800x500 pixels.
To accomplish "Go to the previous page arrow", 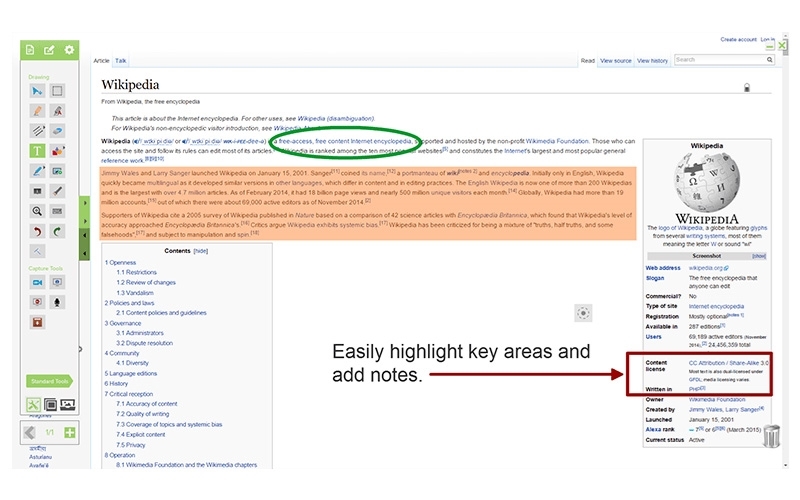I will point(30,433).
